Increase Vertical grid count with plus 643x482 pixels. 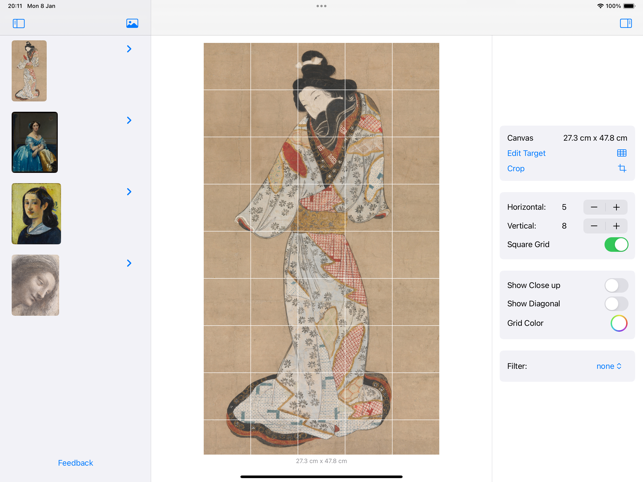pos(616,226)
